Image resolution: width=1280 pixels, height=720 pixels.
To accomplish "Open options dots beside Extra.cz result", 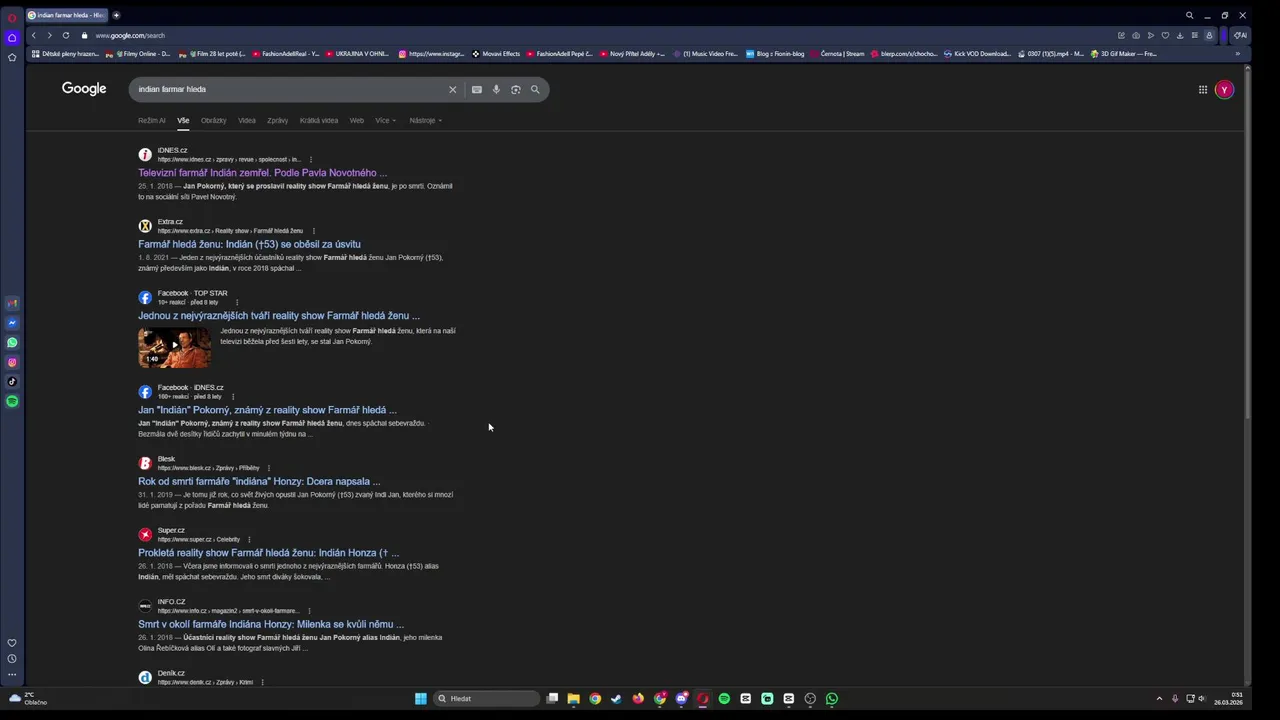I will [314, 231].
